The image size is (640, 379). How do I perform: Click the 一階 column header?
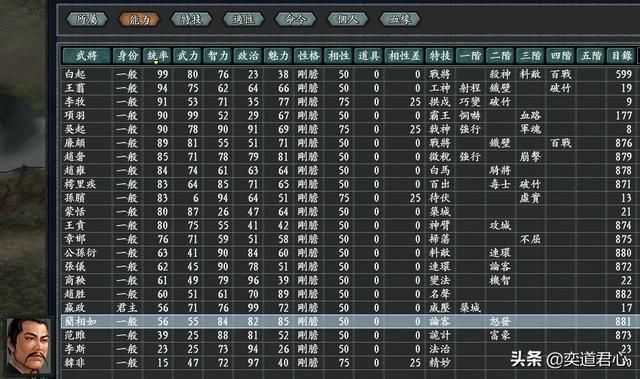click(x=470, y=55)
